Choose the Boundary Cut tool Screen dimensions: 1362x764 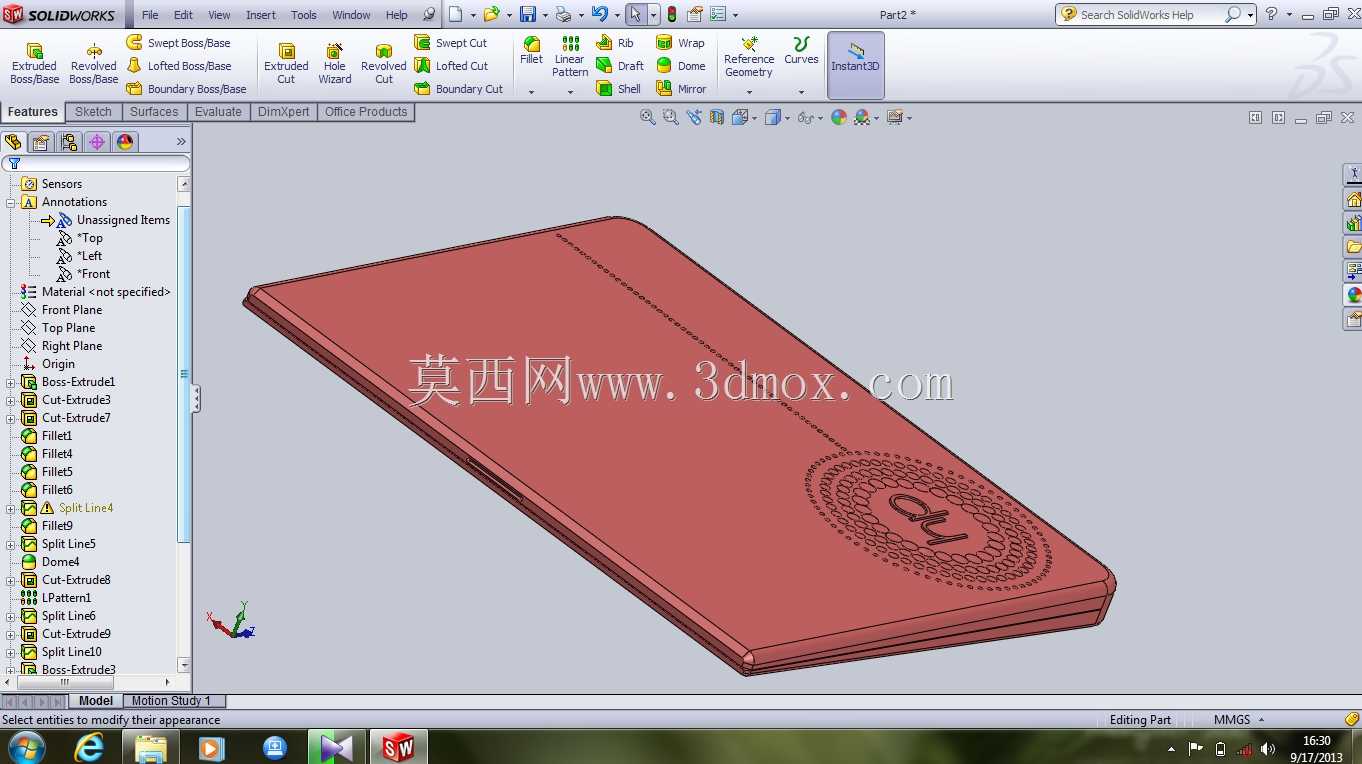coord(459,89)
